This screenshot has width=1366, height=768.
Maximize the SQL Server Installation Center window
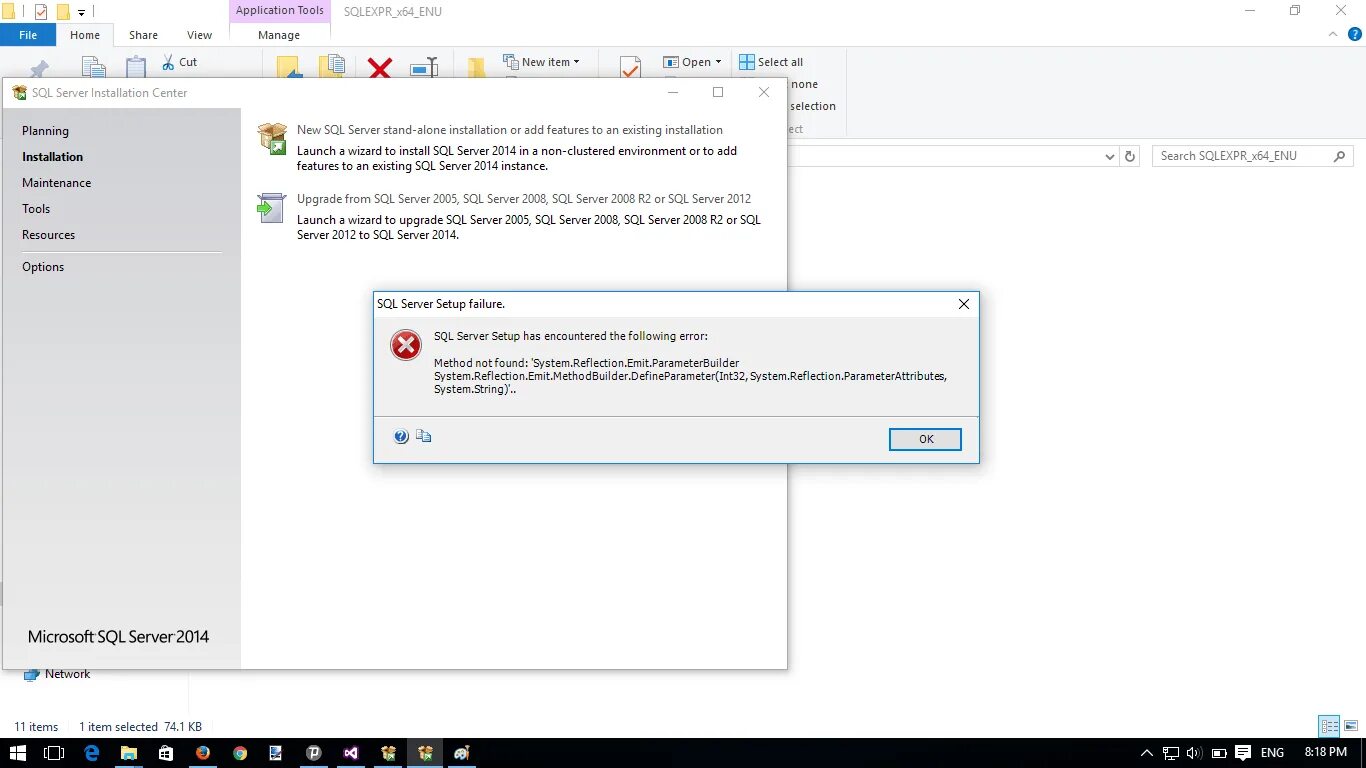(718, 92)
